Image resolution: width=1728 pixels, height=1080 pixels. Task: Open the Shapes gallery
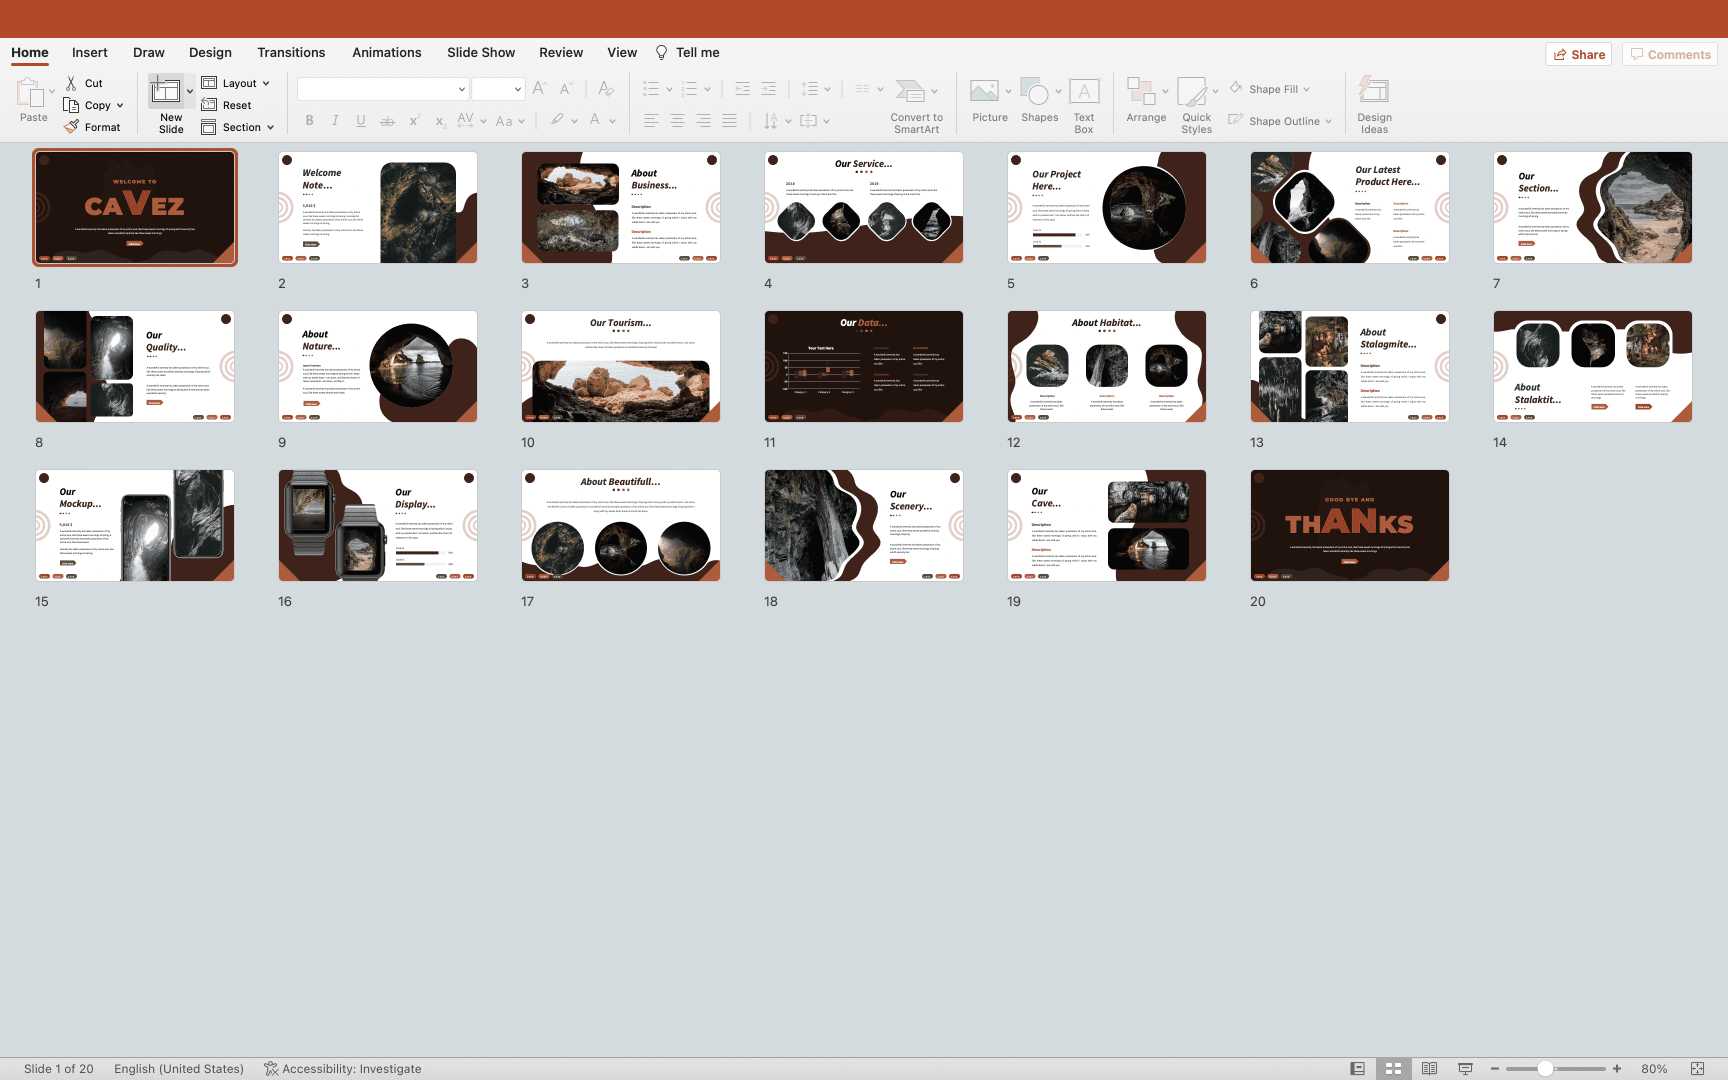[1038, 93]
